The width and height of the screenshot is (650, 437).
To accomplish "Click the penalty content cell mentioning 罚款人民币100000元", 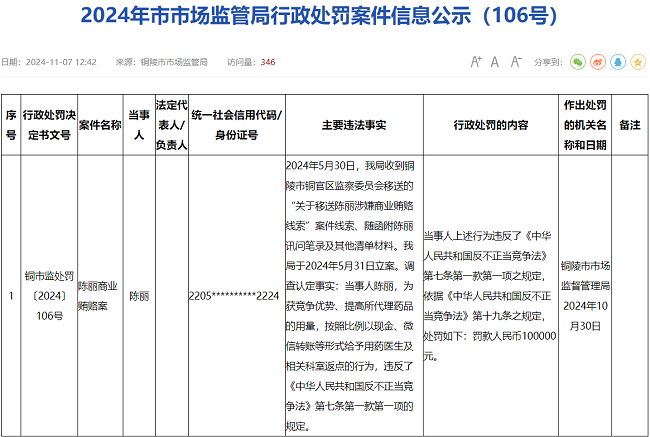I will pos(490,296).
